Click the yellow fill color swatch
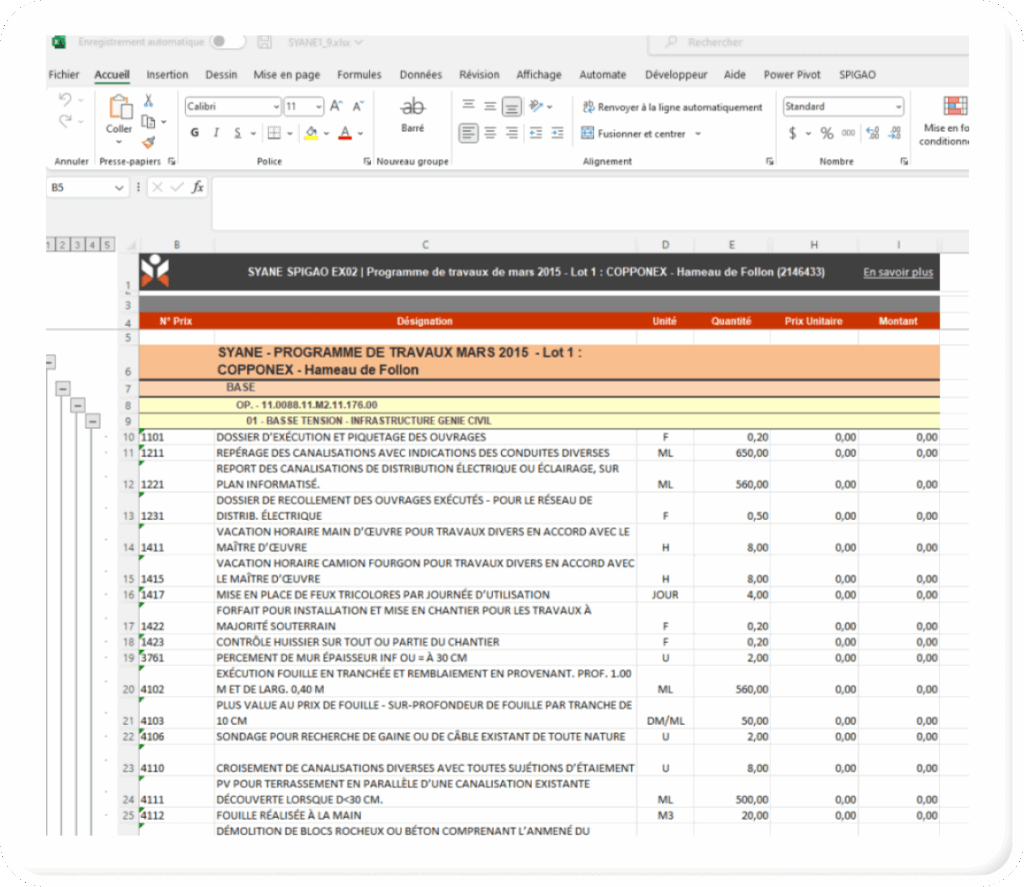The image size is (1024, 887). point(311,133)
